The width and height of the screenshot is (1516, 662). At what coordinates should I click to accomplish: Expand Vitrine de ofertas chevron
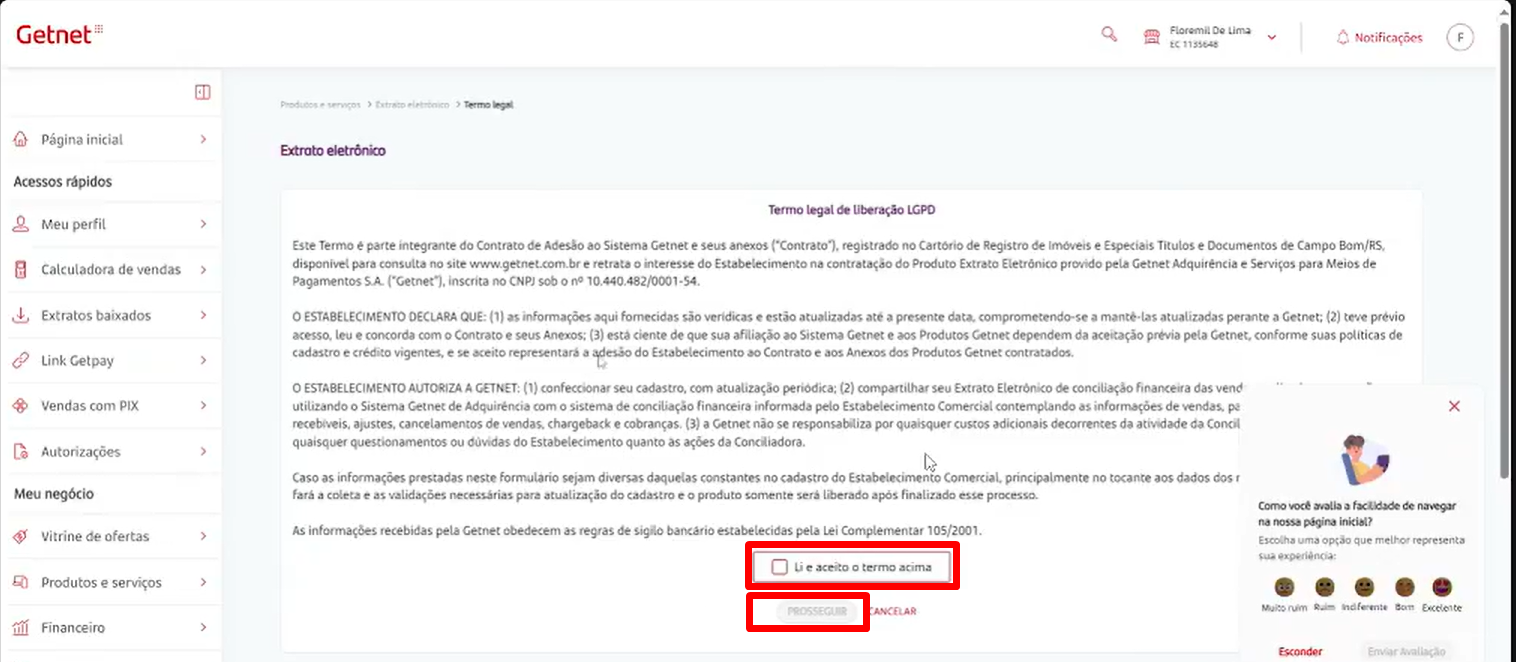203,536
